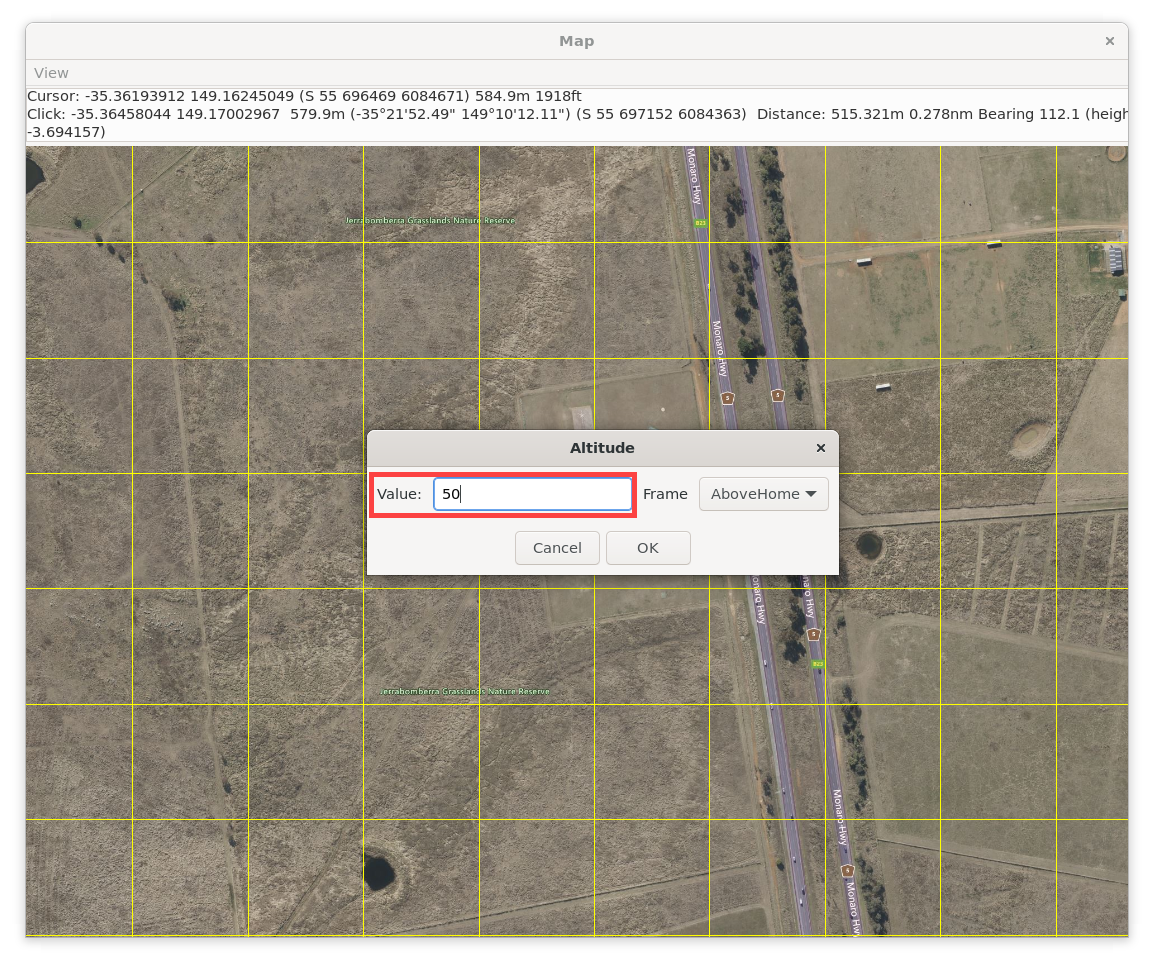Click the Cursor coordinates status line

304,97
